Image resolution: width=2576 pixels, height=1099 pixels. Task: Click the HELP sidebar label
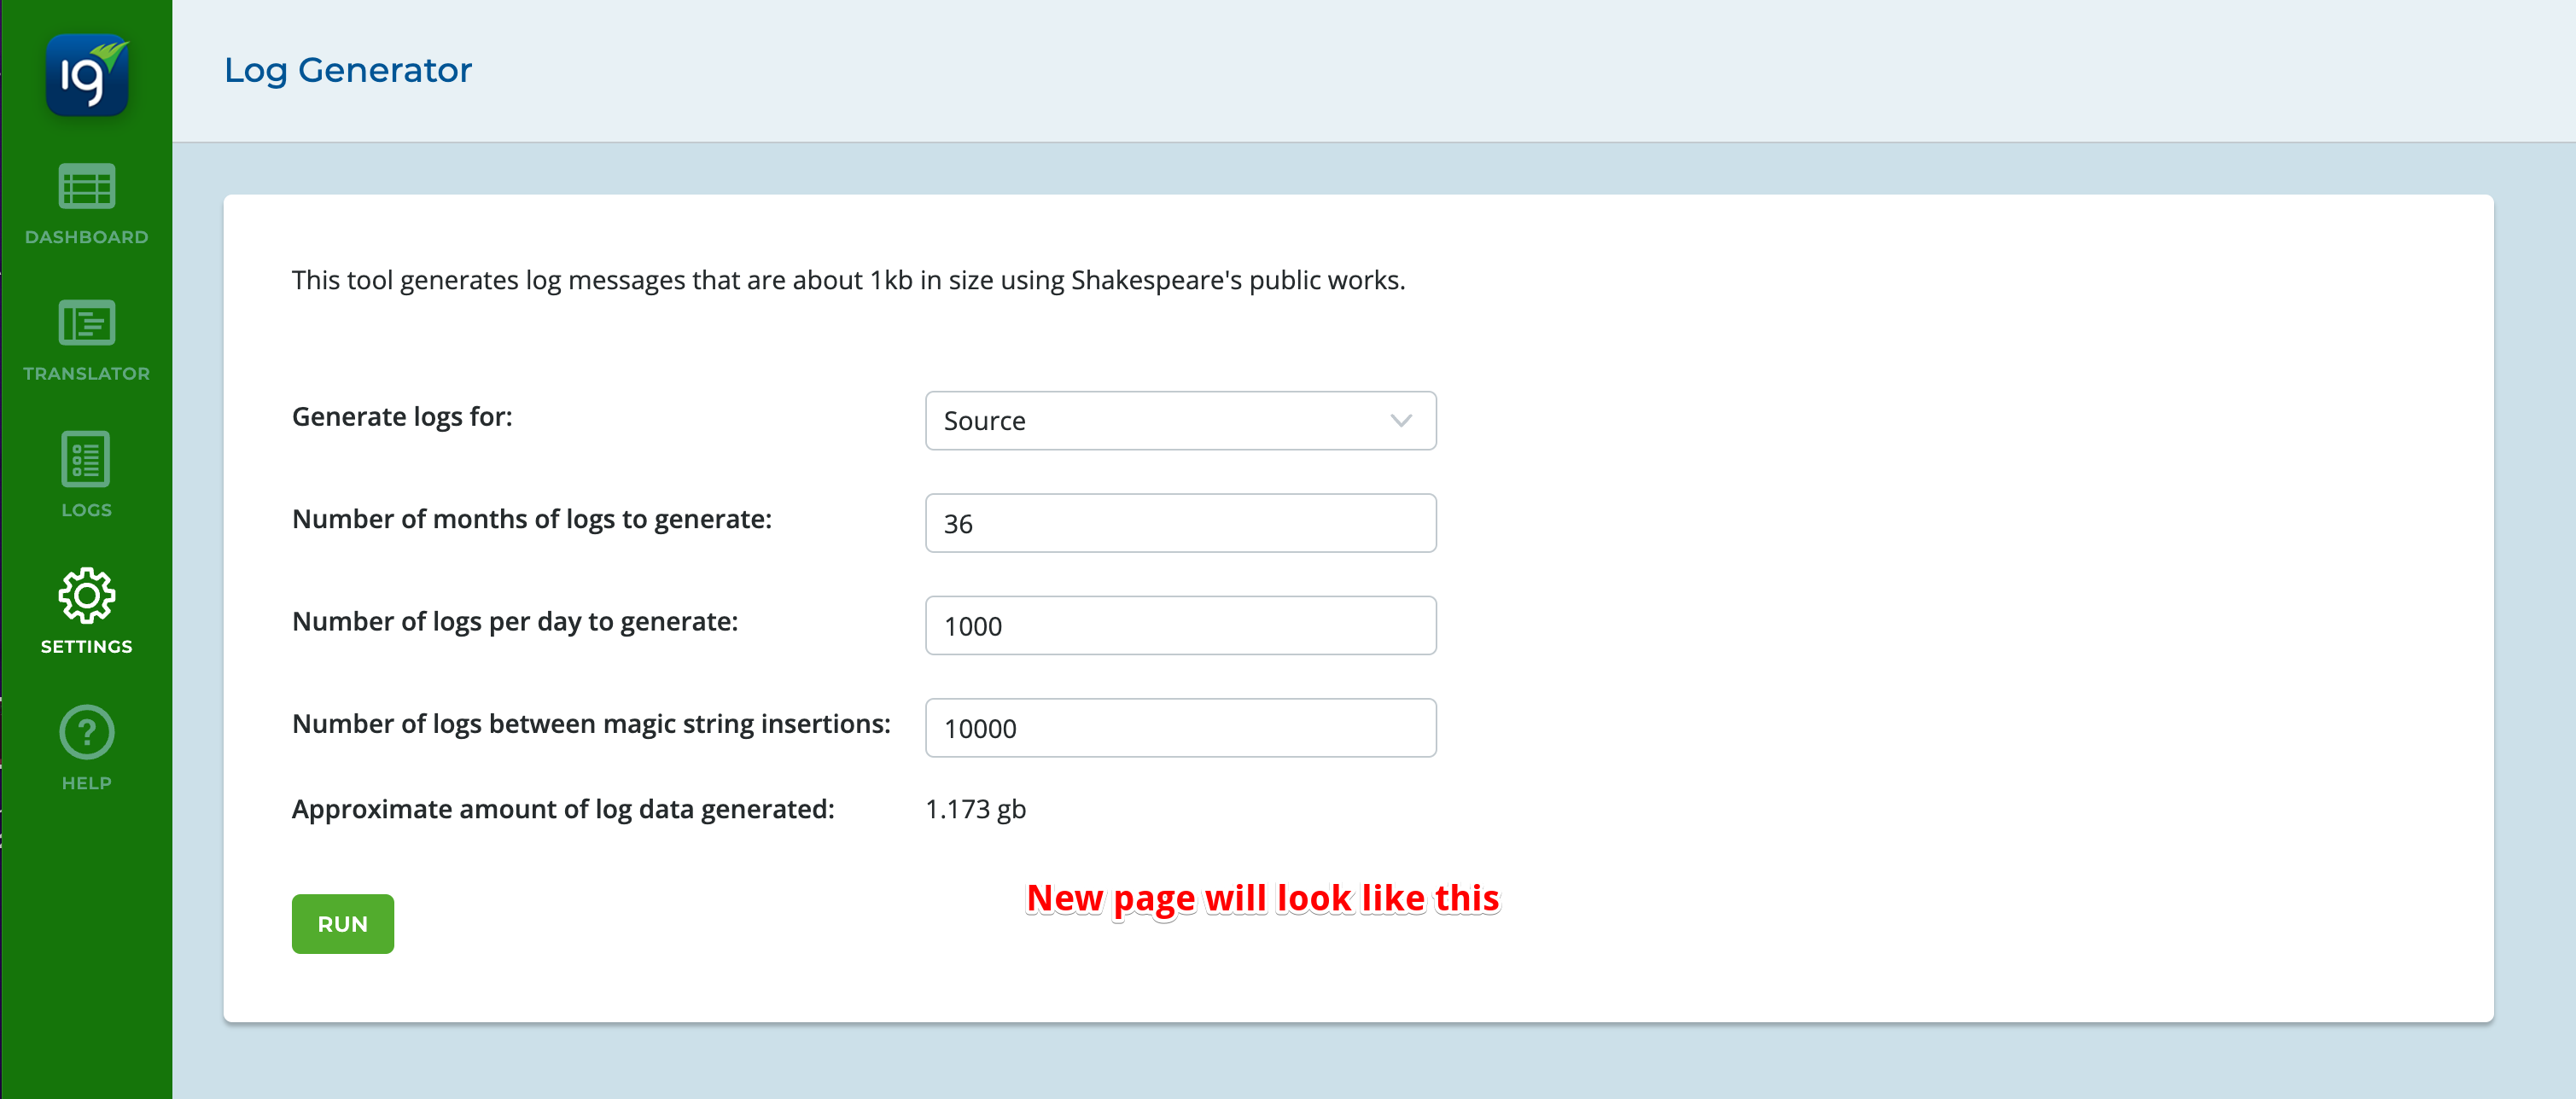[87, 783]
